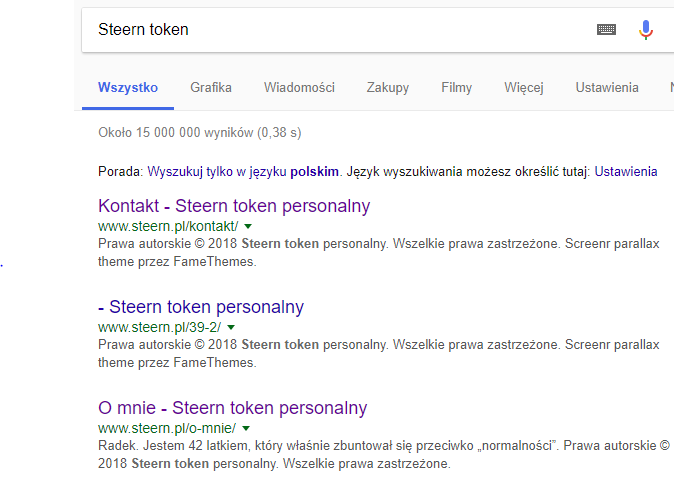Start voice search with microphone icon

(x=646, y=30)
